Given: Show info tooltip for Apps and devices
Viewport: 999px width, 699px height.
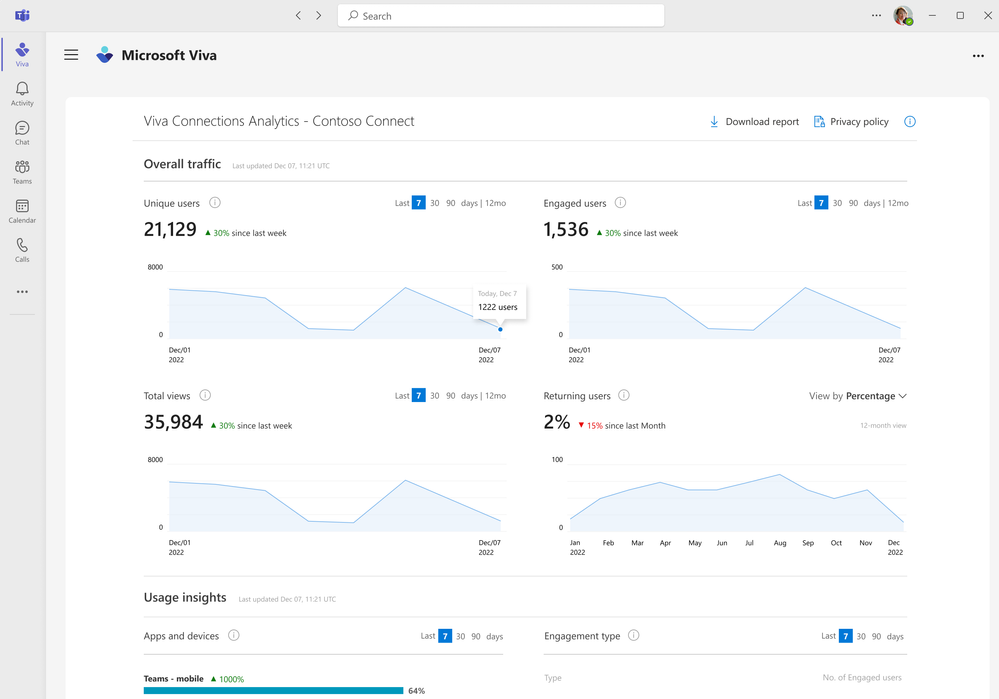Looking at the screenshot, I should pos(234,635).
